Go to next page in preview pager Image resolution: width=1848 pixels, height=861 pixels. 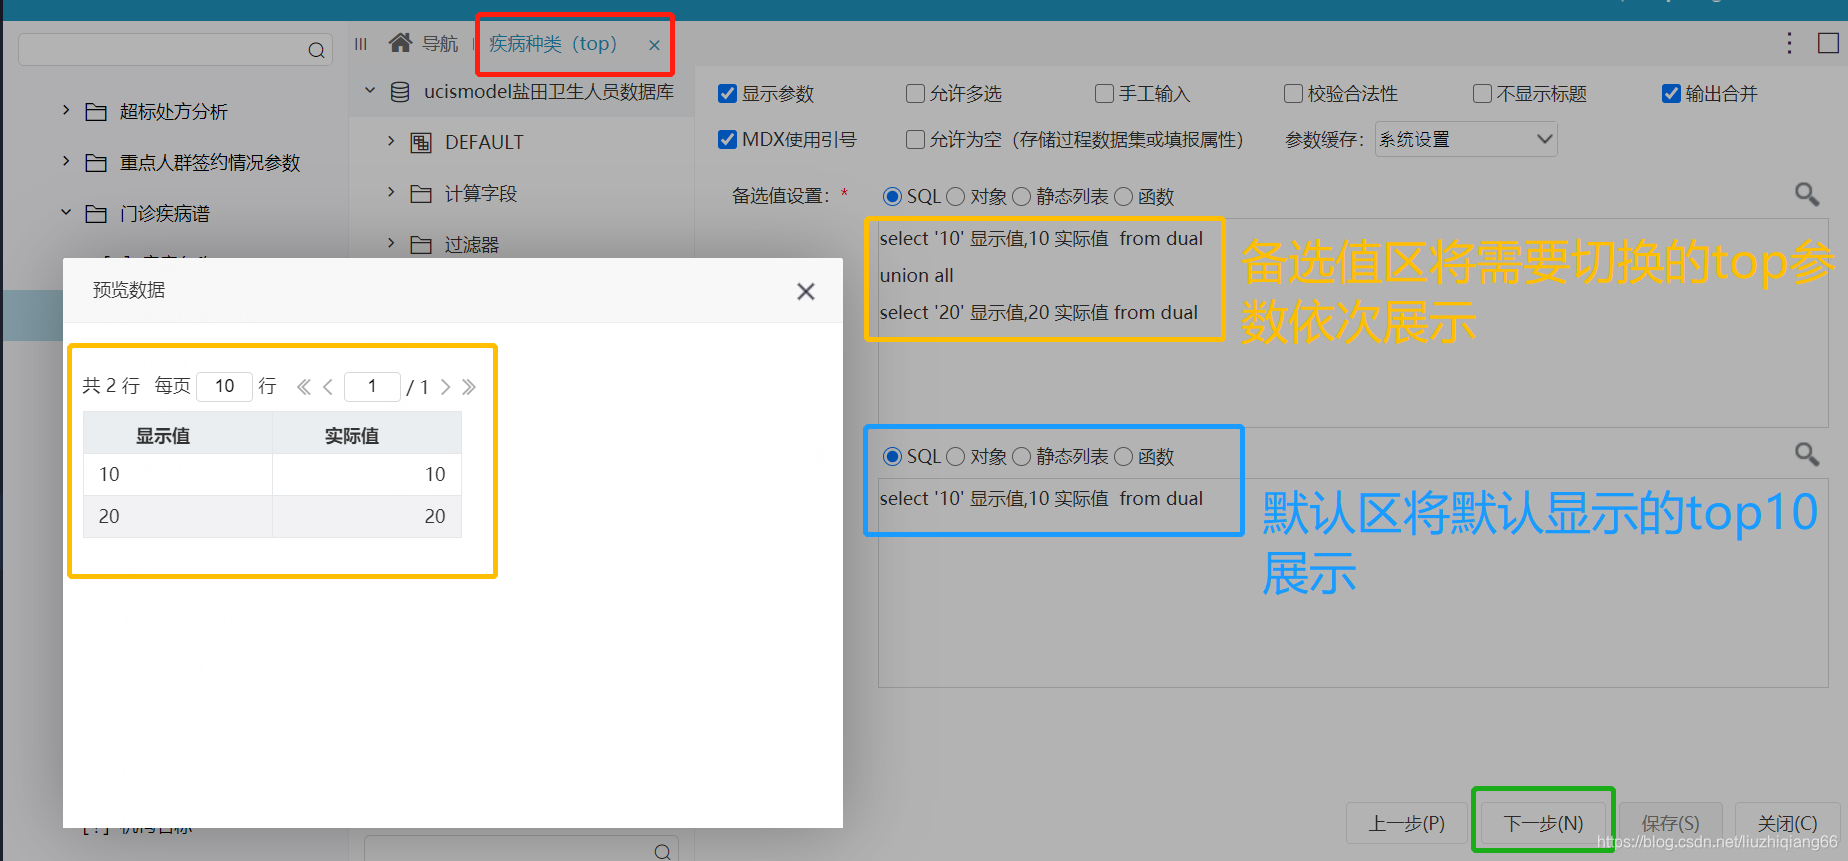click(445, 387)
